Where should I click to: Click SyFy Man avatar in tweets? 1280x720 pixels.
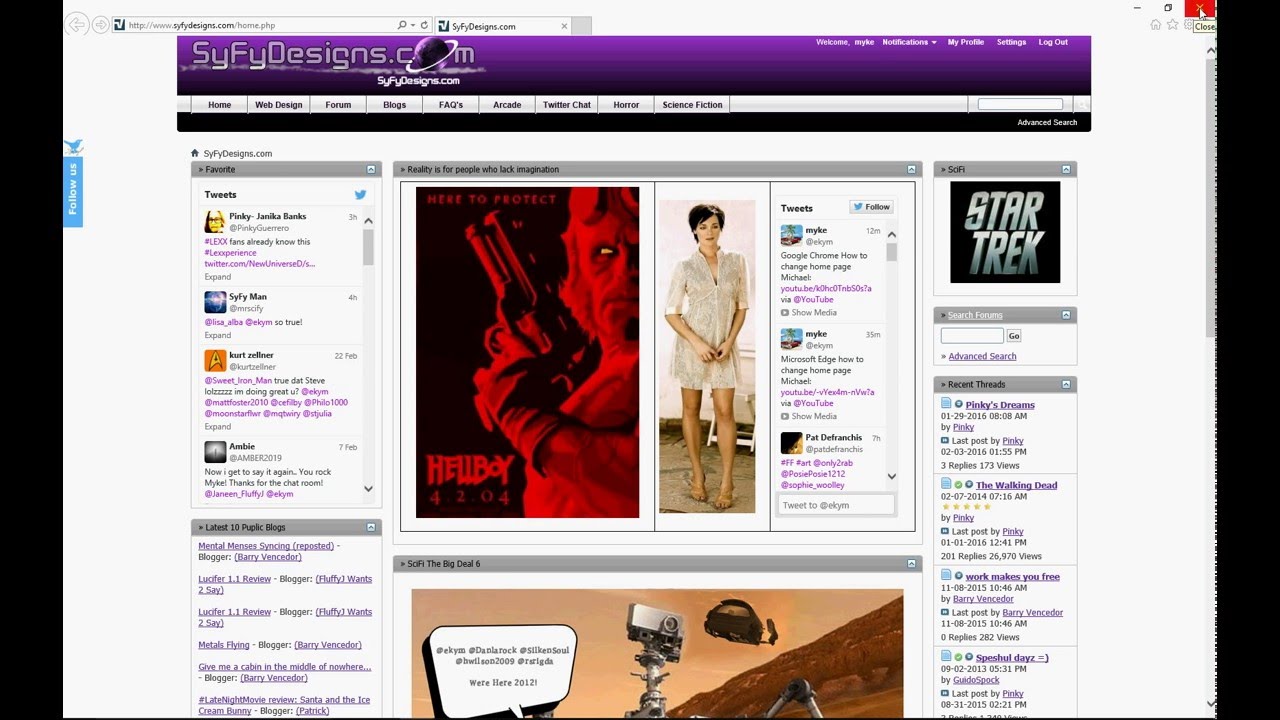pos(215,302)
